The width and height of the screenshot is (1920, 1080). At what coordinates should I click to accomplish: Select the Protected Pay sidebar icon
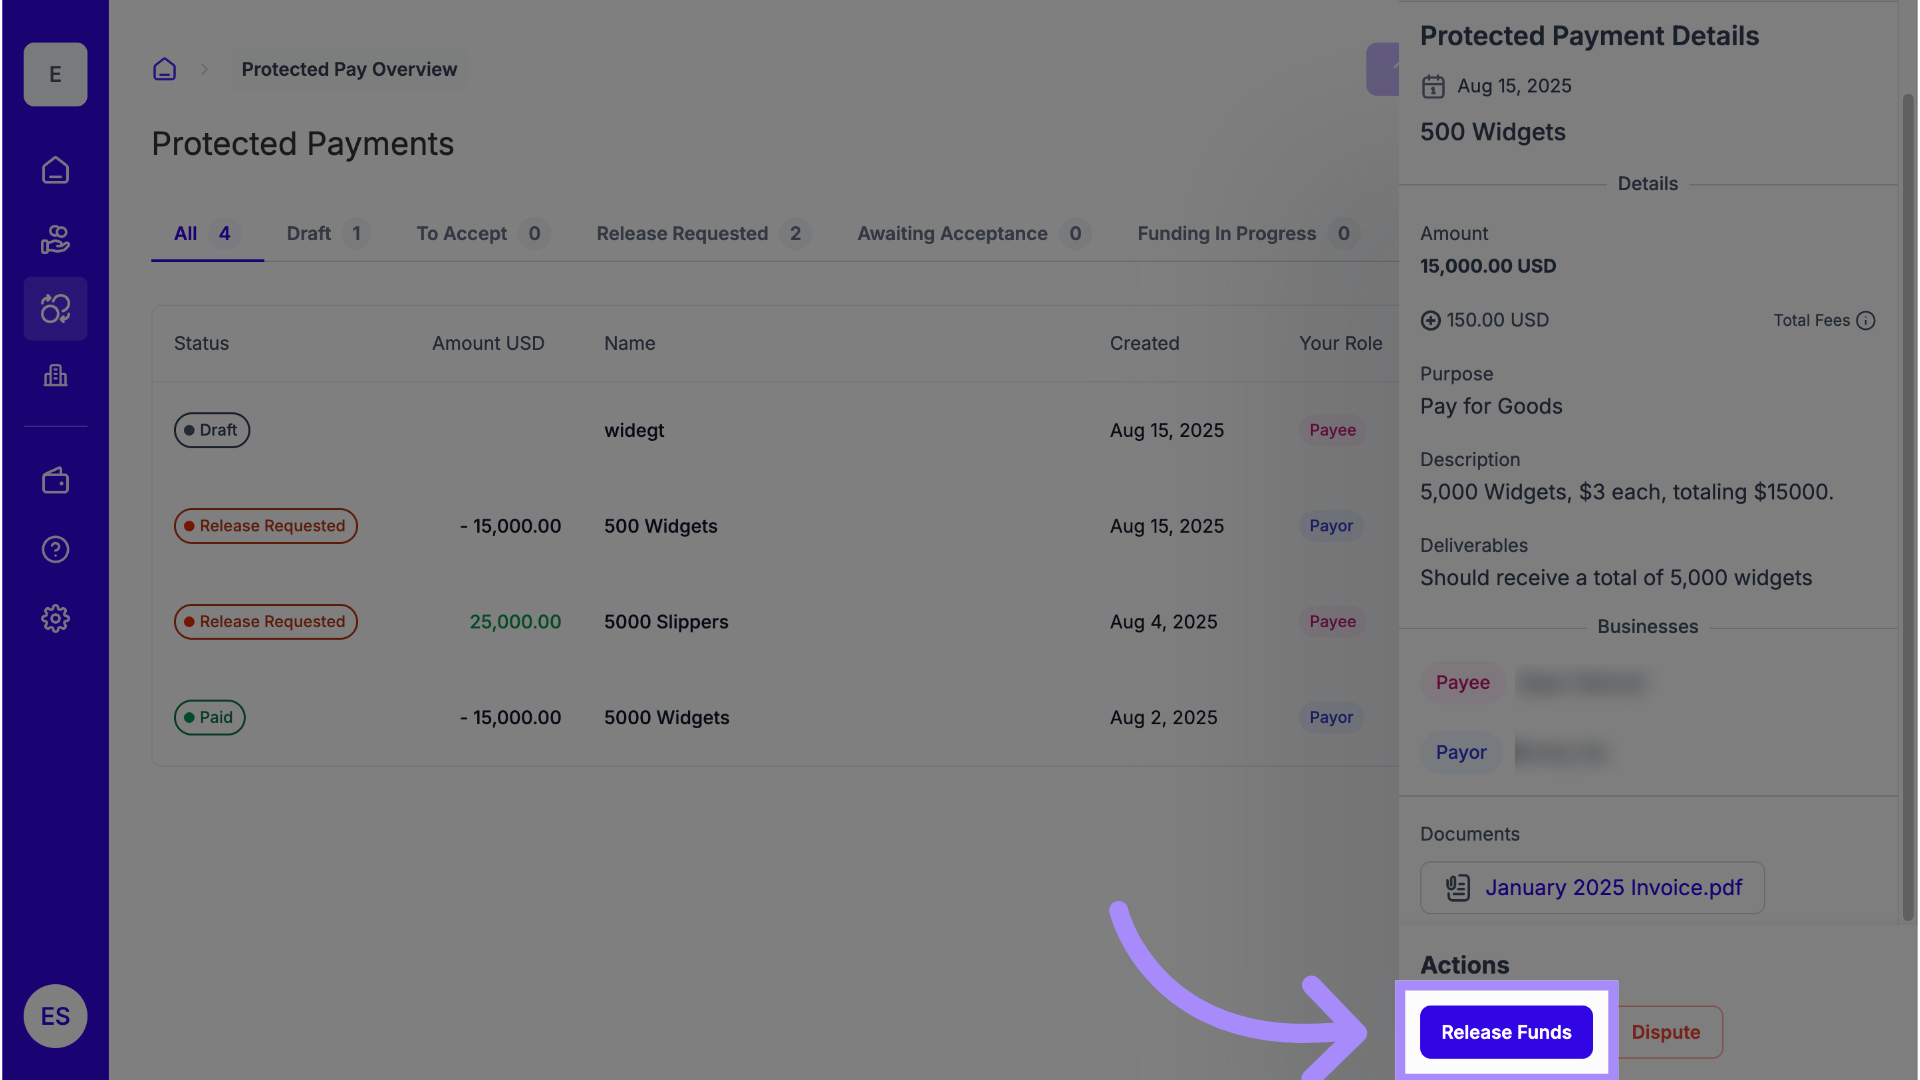[x=55, y=309]
